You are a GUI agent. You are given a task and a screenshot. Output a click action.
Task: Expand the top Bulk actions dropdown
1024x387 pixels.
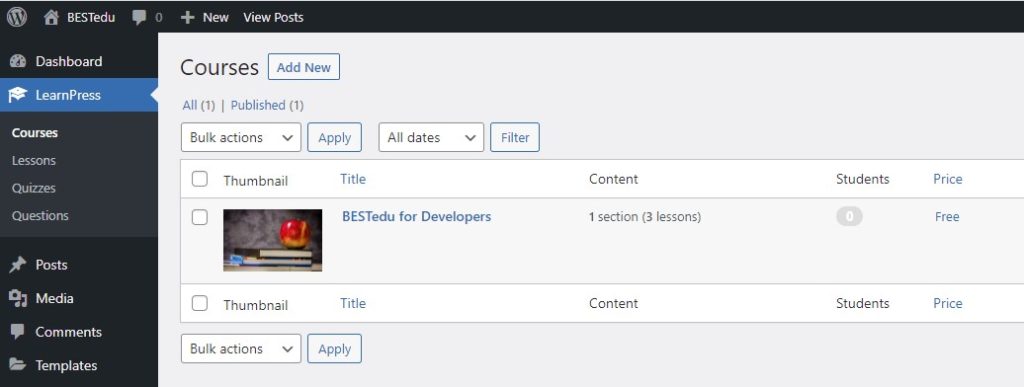(x=241, y=137)
